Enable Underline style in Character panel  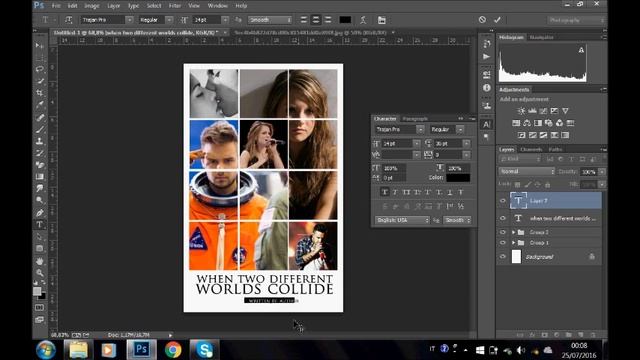tap(449, 192)
